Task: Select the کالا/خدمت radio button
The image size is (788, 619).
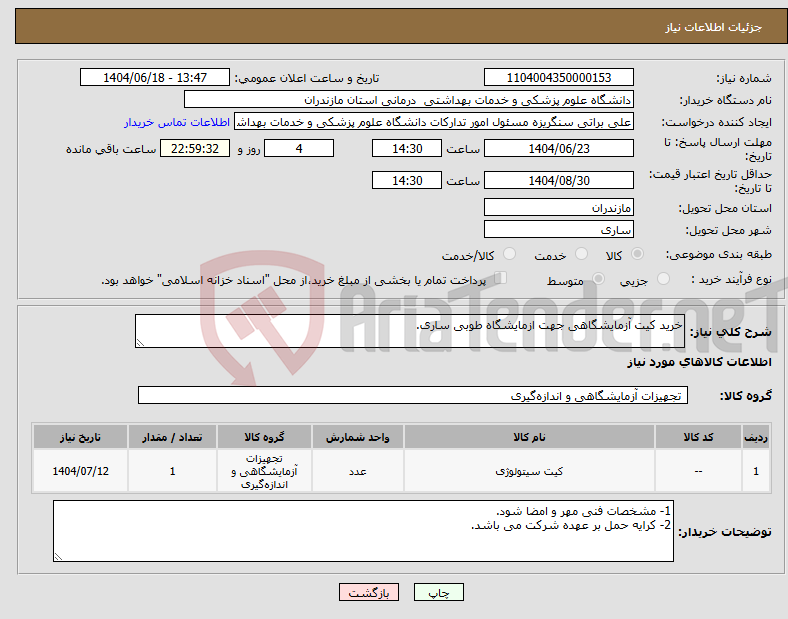Action: tap(509, 254)
